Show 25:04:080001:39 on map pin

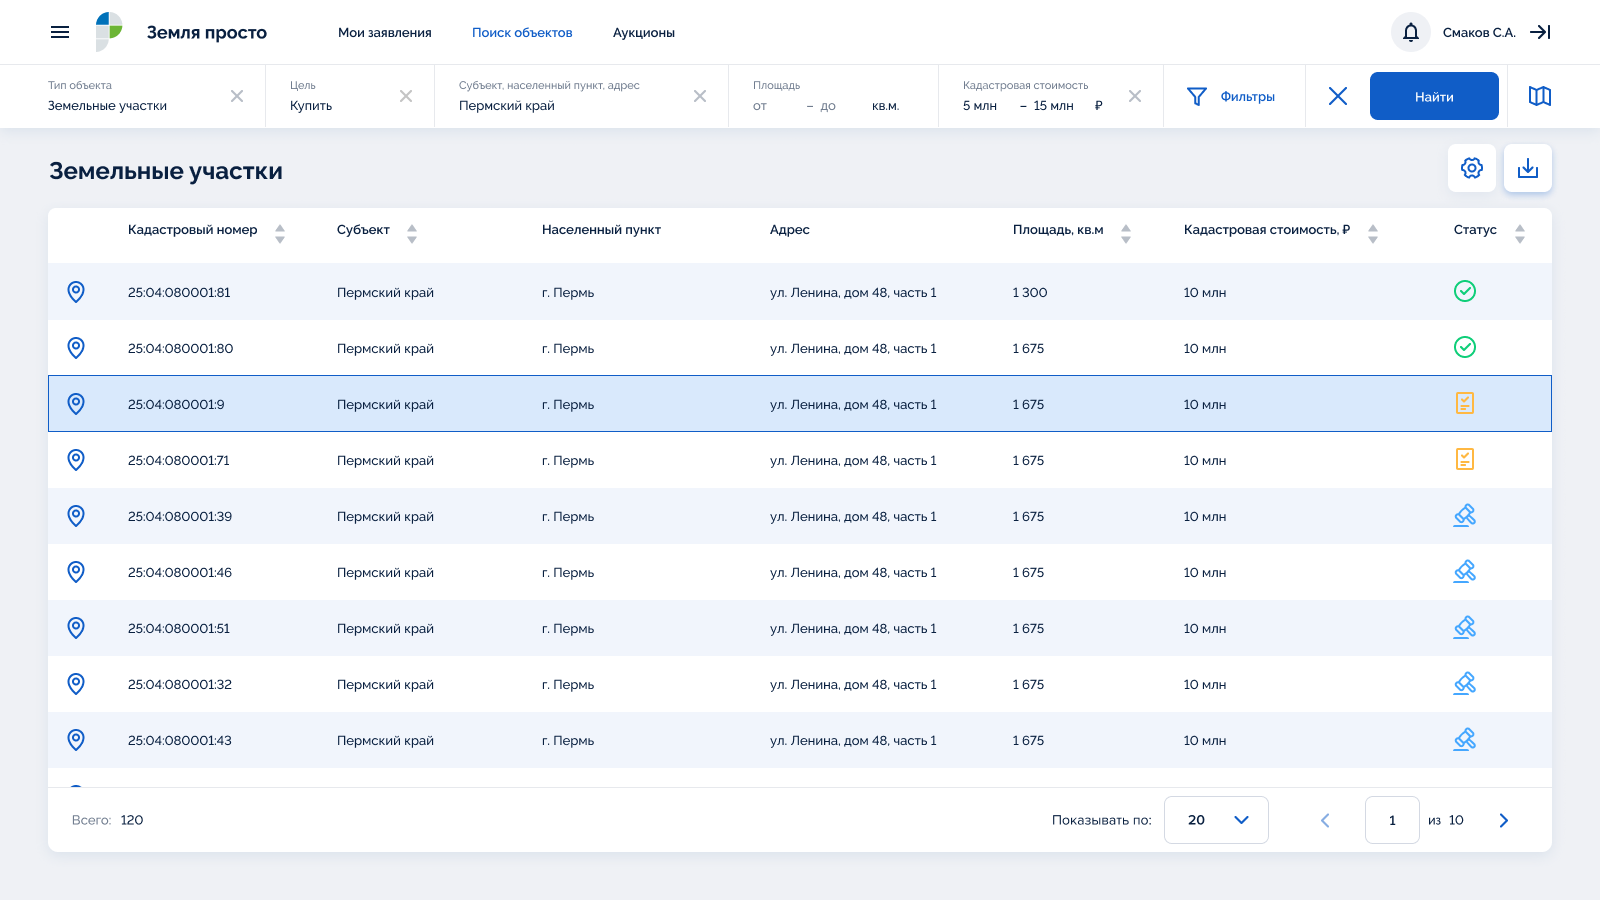click(x=76, y=516)
